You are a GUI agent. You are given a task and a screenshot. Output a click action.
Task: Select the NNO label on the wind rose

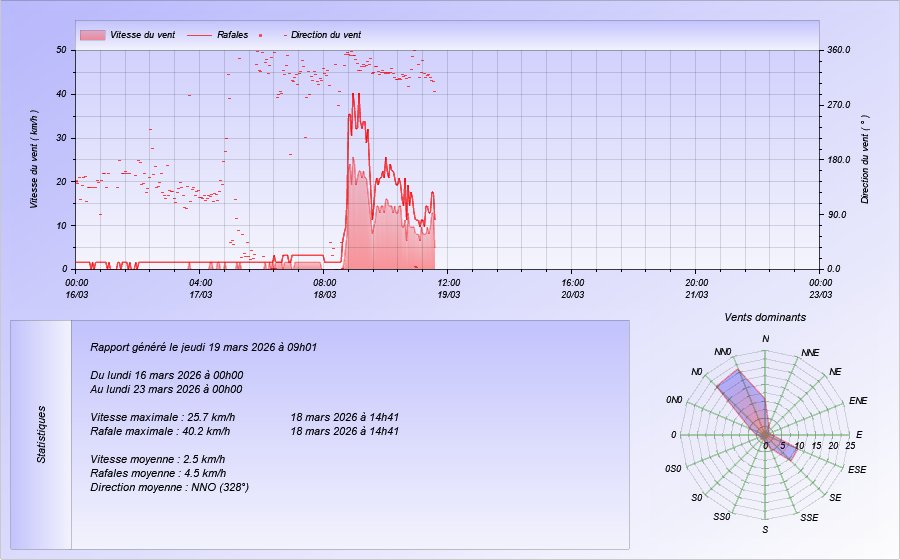(x=723, y=352)
